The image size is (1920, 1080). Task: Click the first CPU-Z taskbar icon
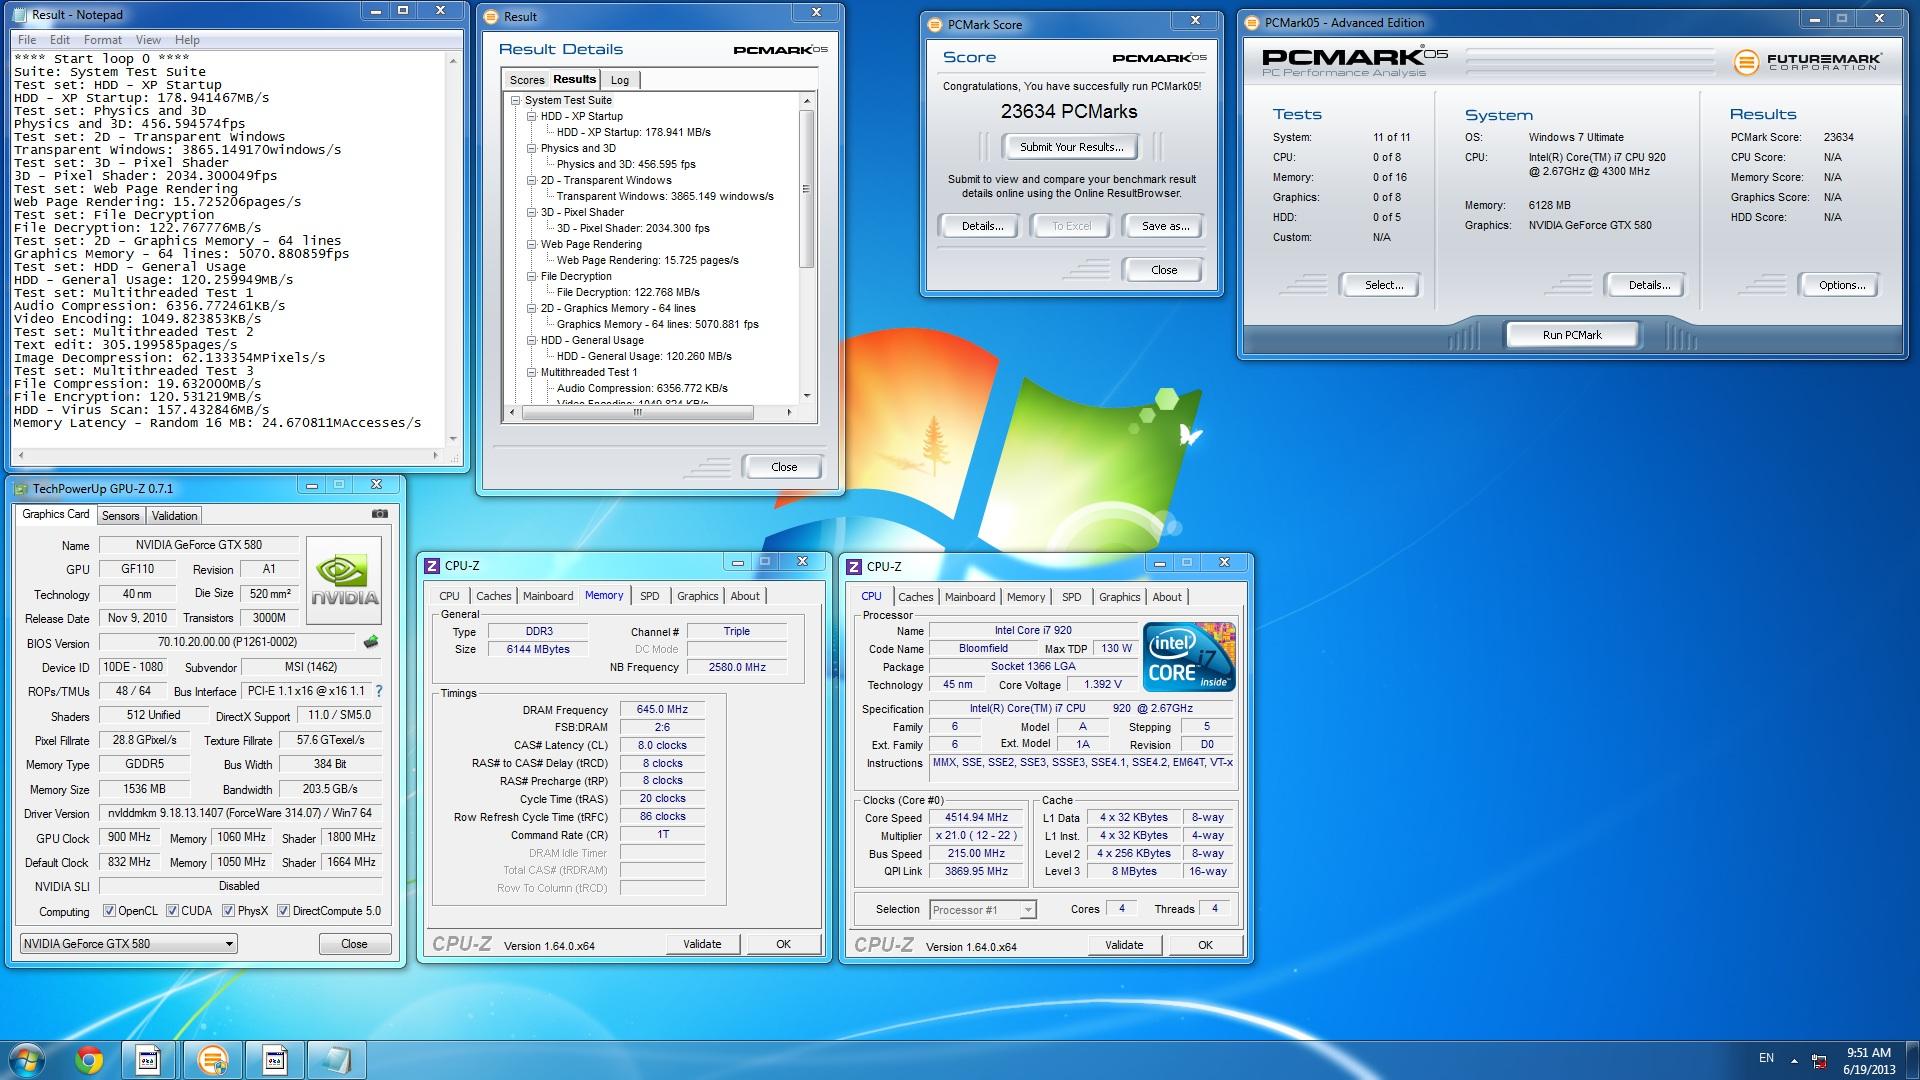(x=148, y=1060)
